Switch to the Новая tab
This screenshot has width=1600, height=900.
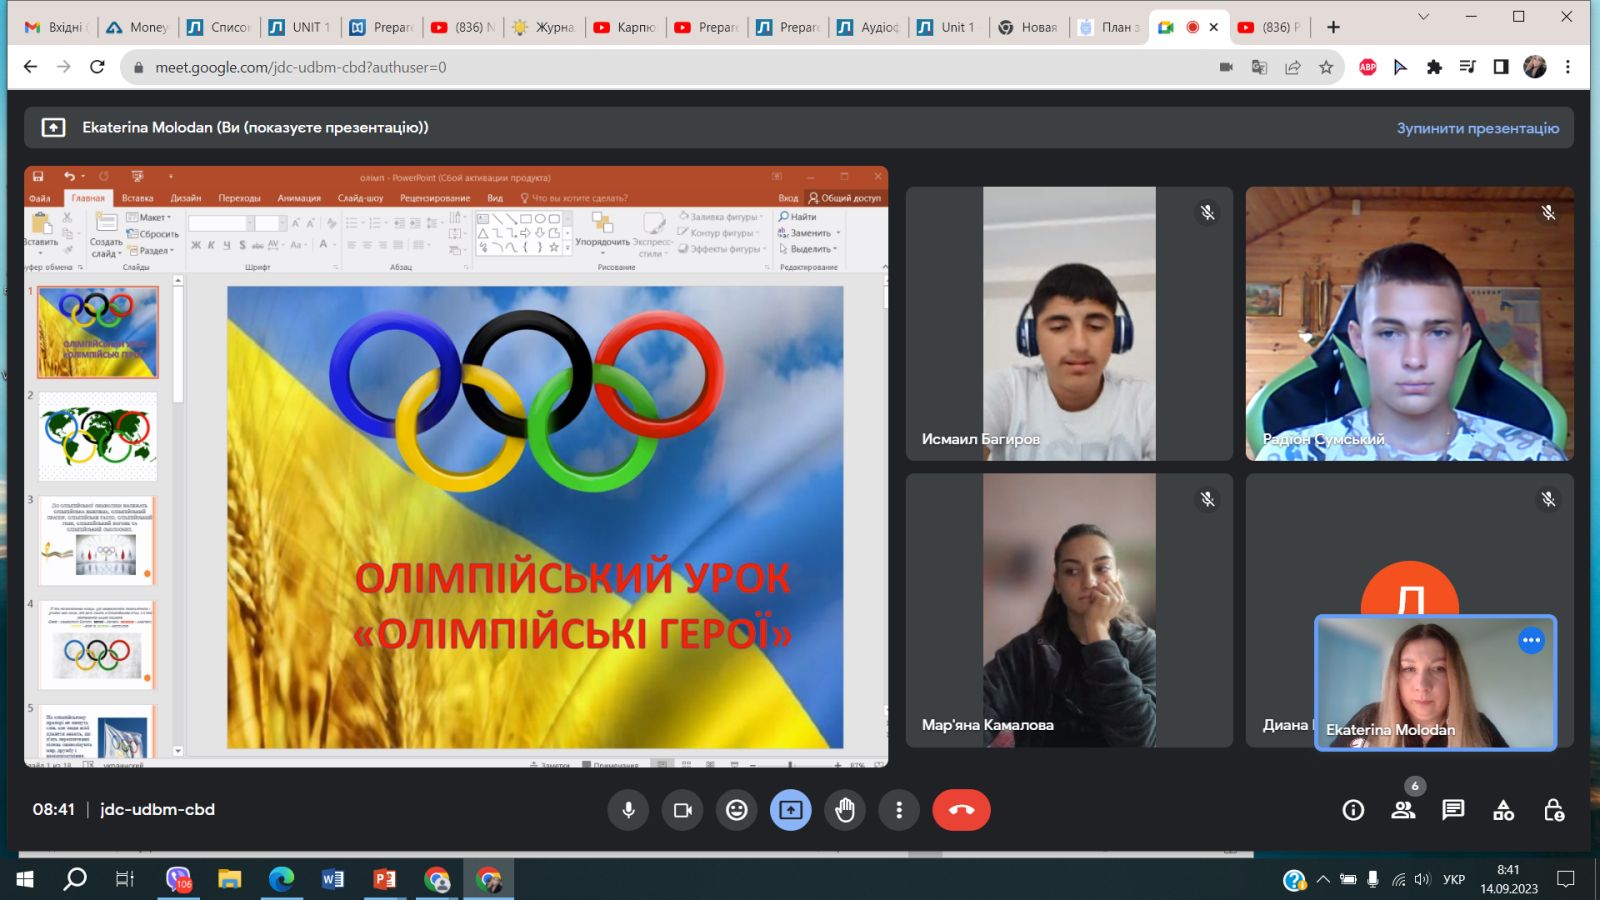1028,27
